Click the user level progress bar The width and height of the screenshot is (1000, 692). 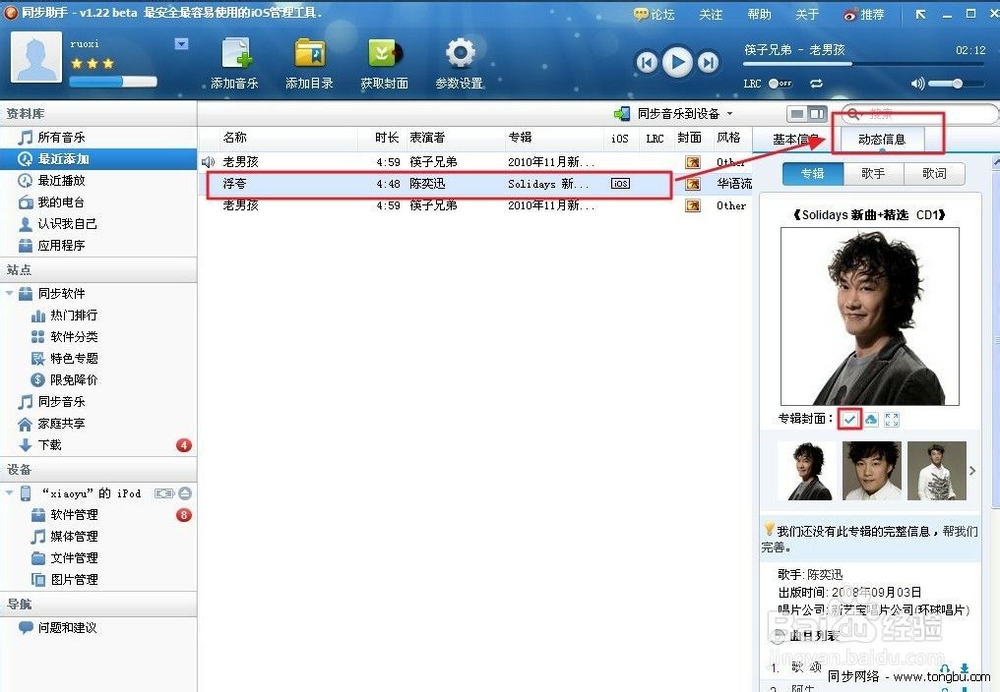[113, 81]
